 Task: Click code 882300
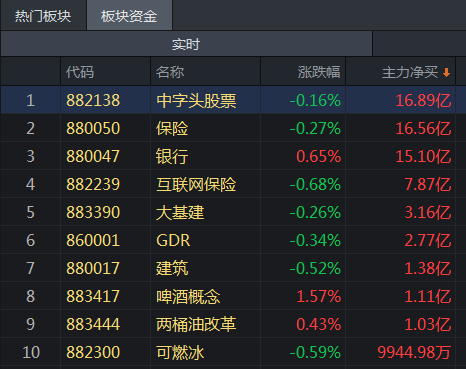(x=93, y=352)
